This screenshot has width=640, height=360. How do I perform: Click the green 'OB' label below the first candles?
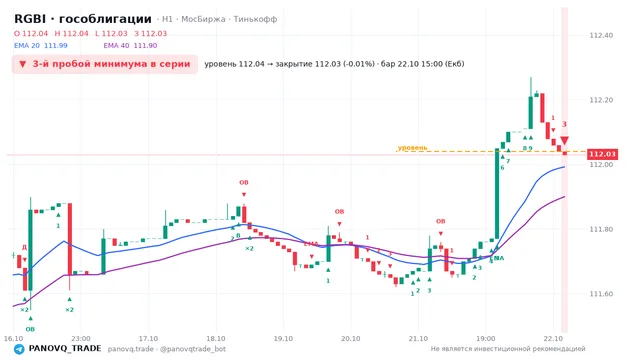30,329
